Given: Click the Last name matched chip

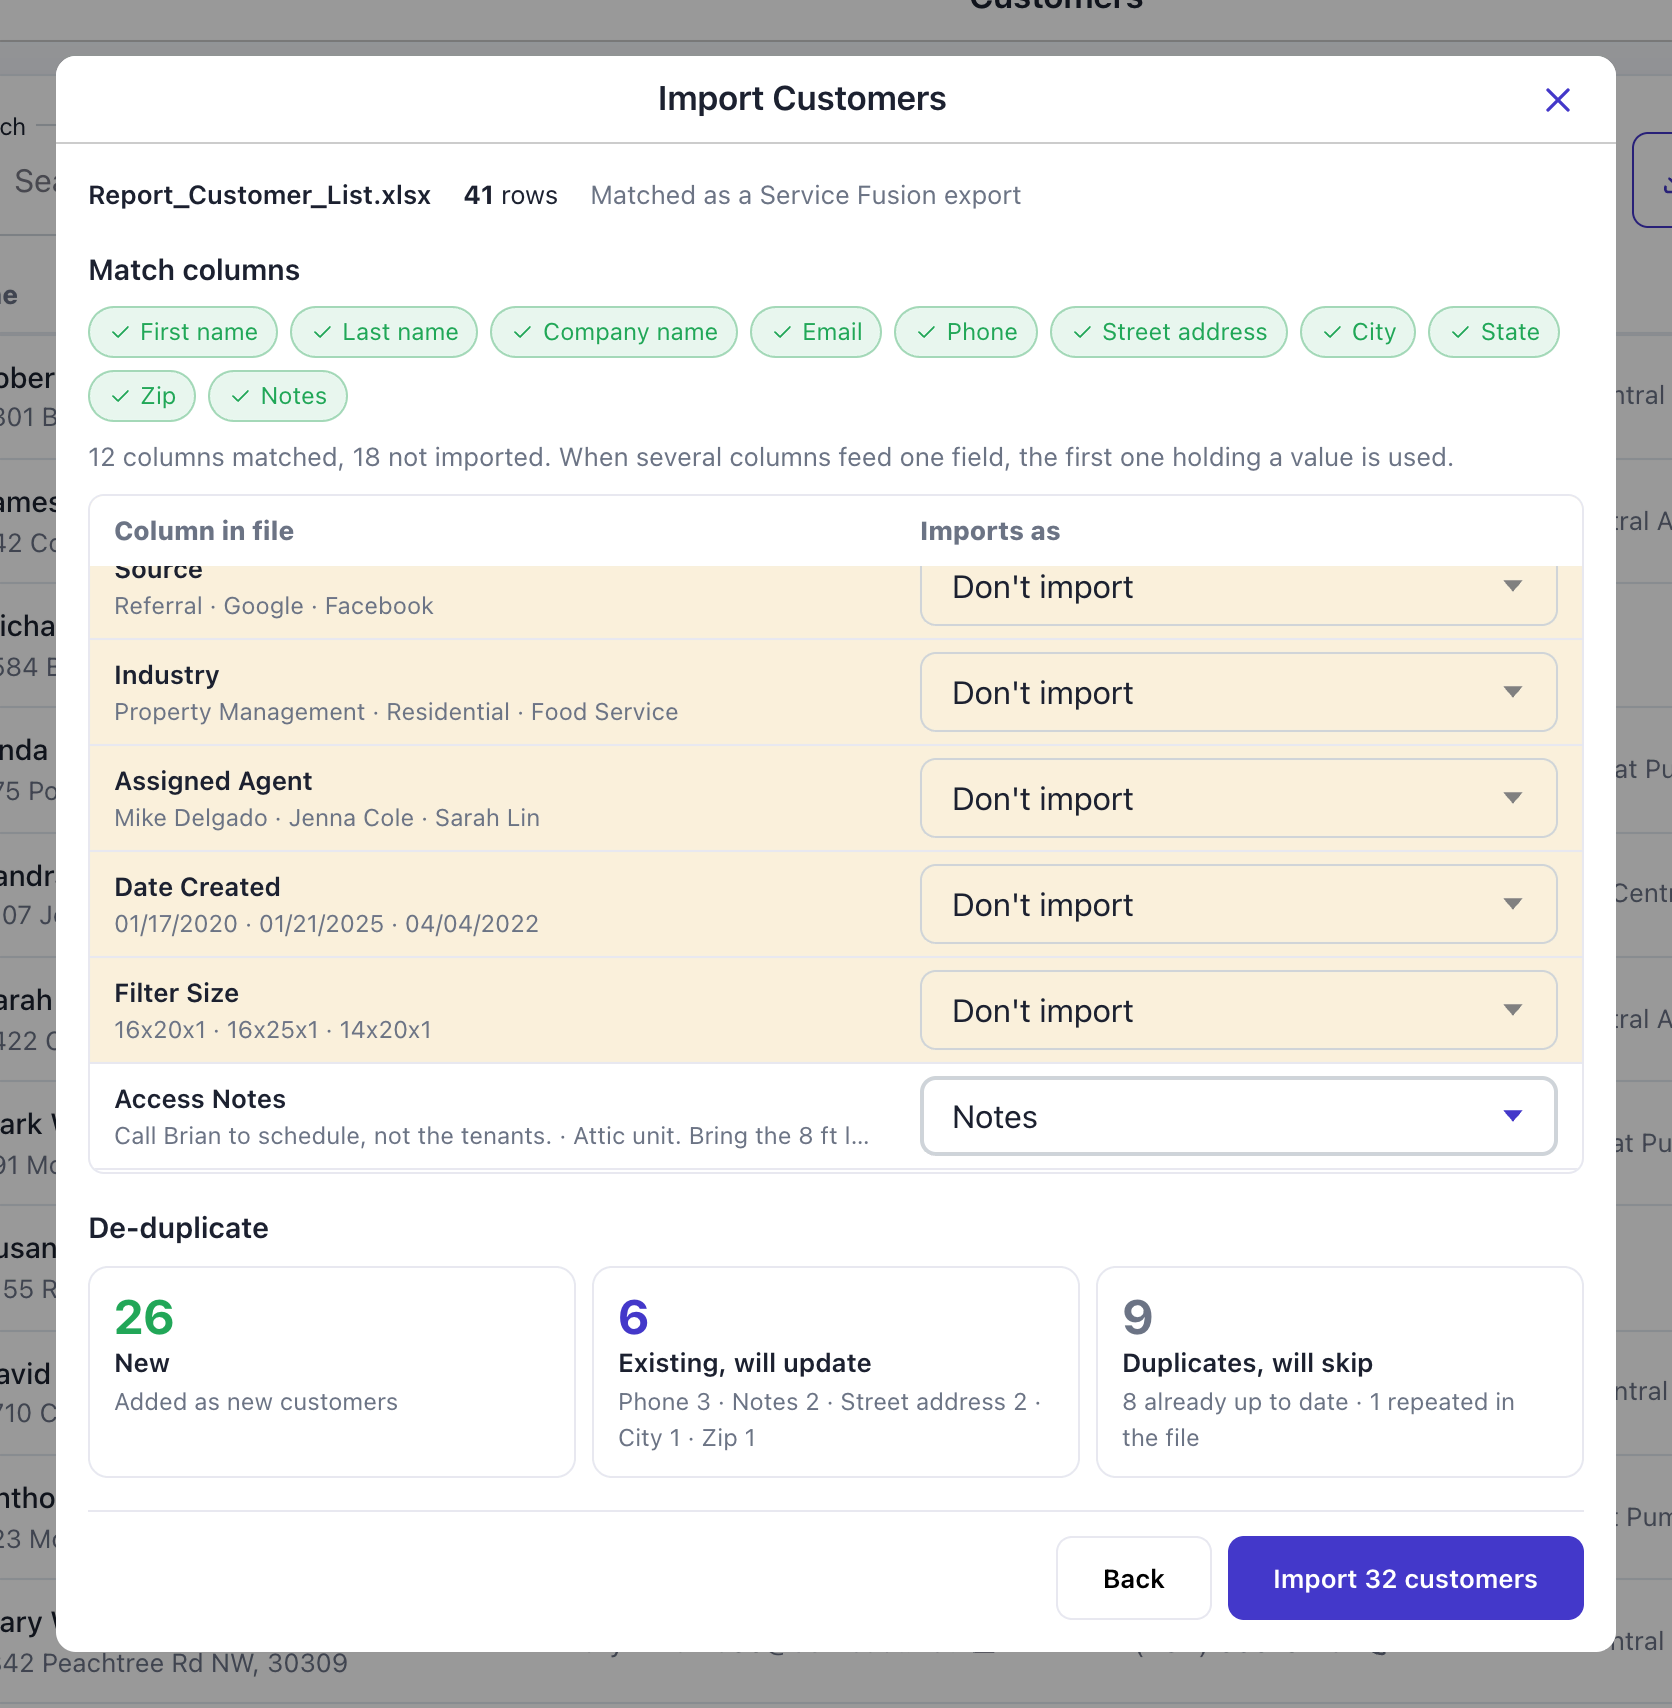Looking at the screenshot, I should coord(384,332).
